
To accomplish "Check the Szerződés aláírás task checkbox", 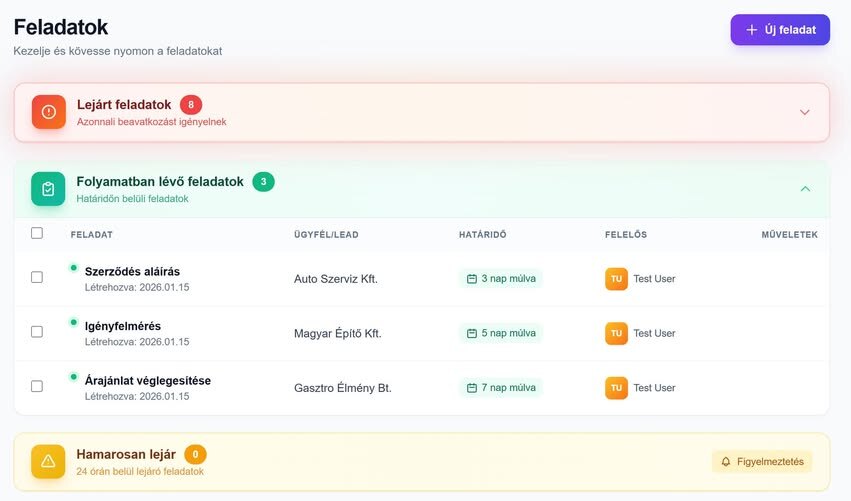I will pyautogui.click(x=37, y=277).
